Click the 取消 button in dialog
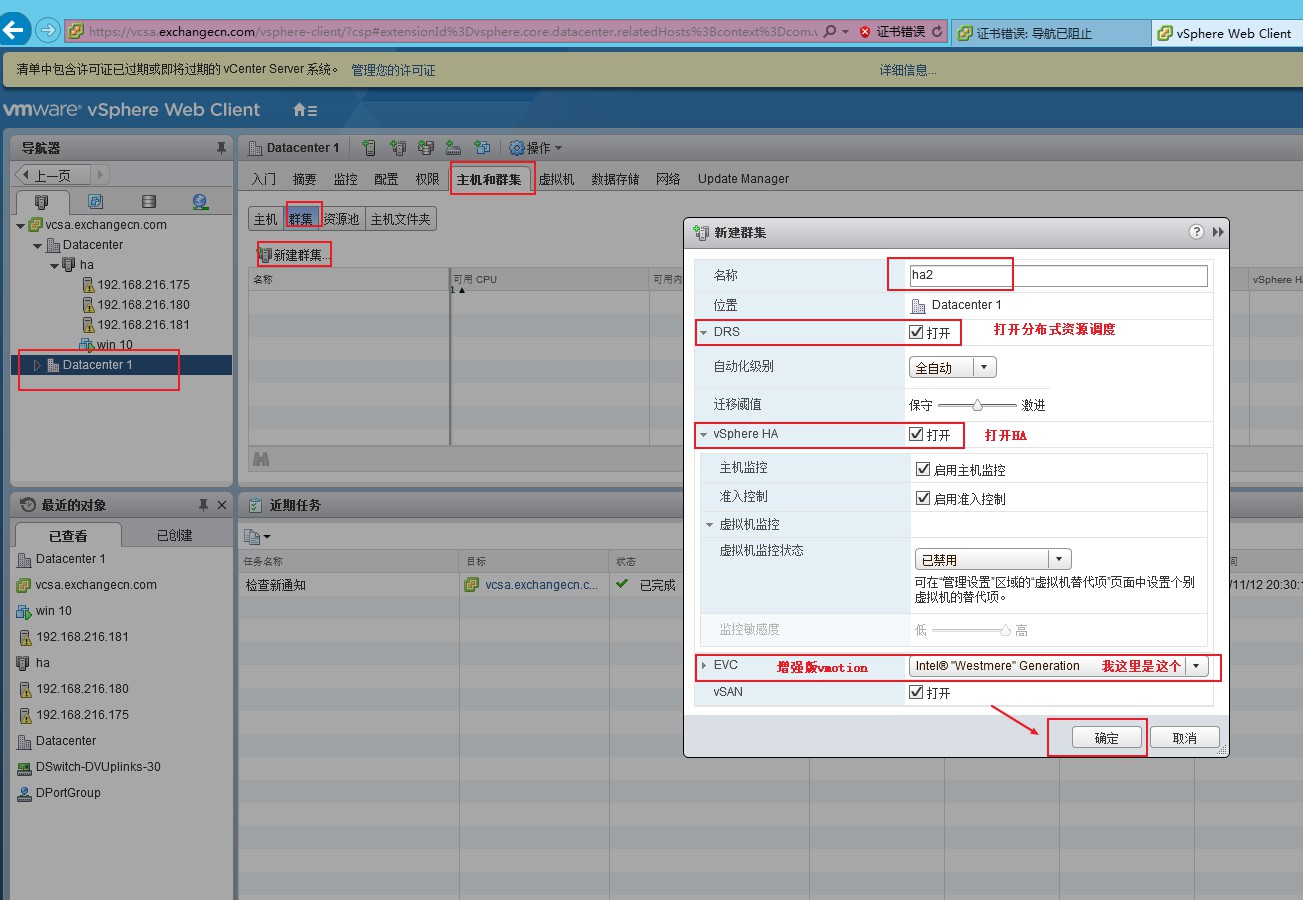Screen dimensions: 1303x900 (1184, 738)
